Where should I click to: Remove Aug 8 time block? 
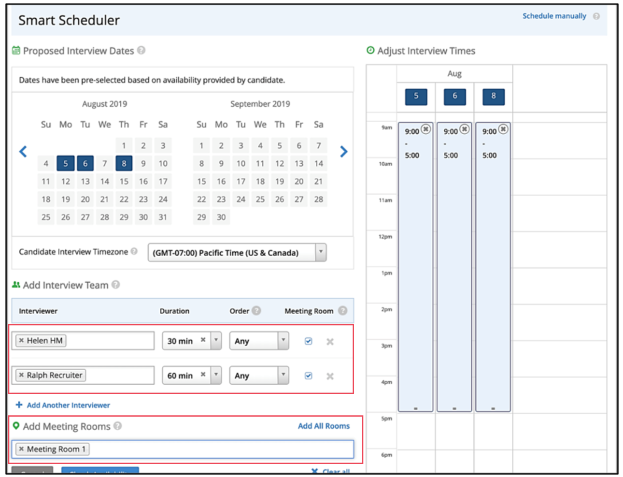coord(503,129)
